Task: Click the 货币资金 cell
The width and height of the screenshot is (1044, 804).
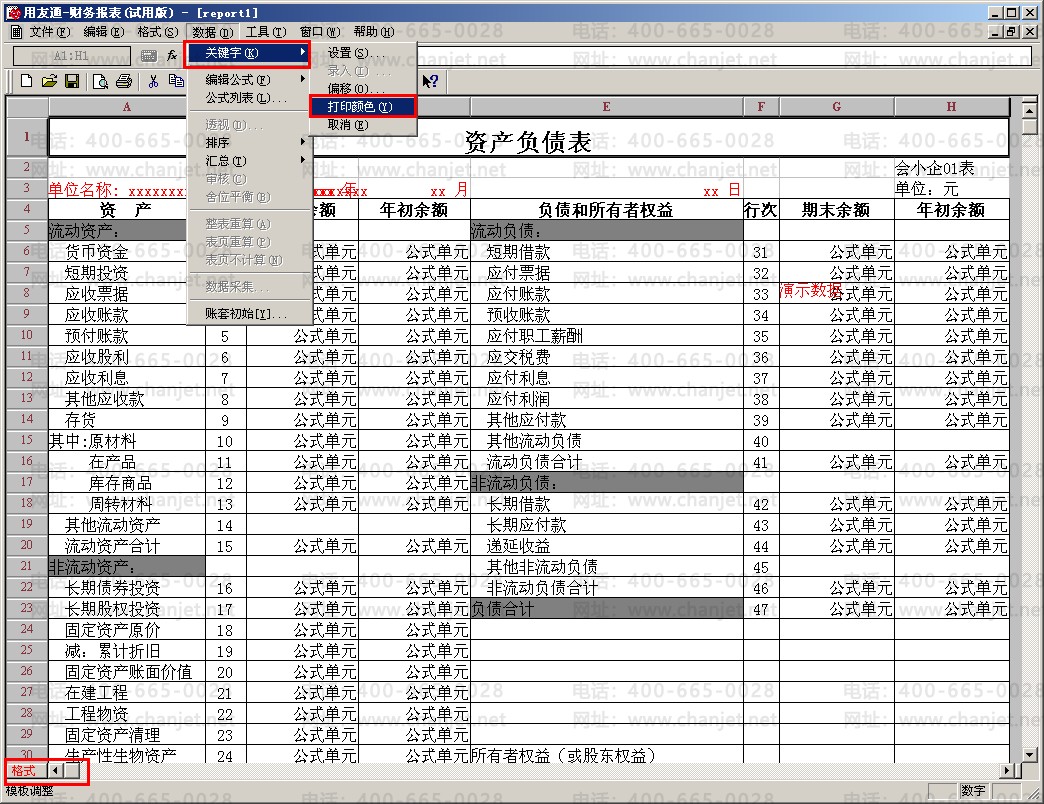Action: pyautogui.click(x=127, y=252)
